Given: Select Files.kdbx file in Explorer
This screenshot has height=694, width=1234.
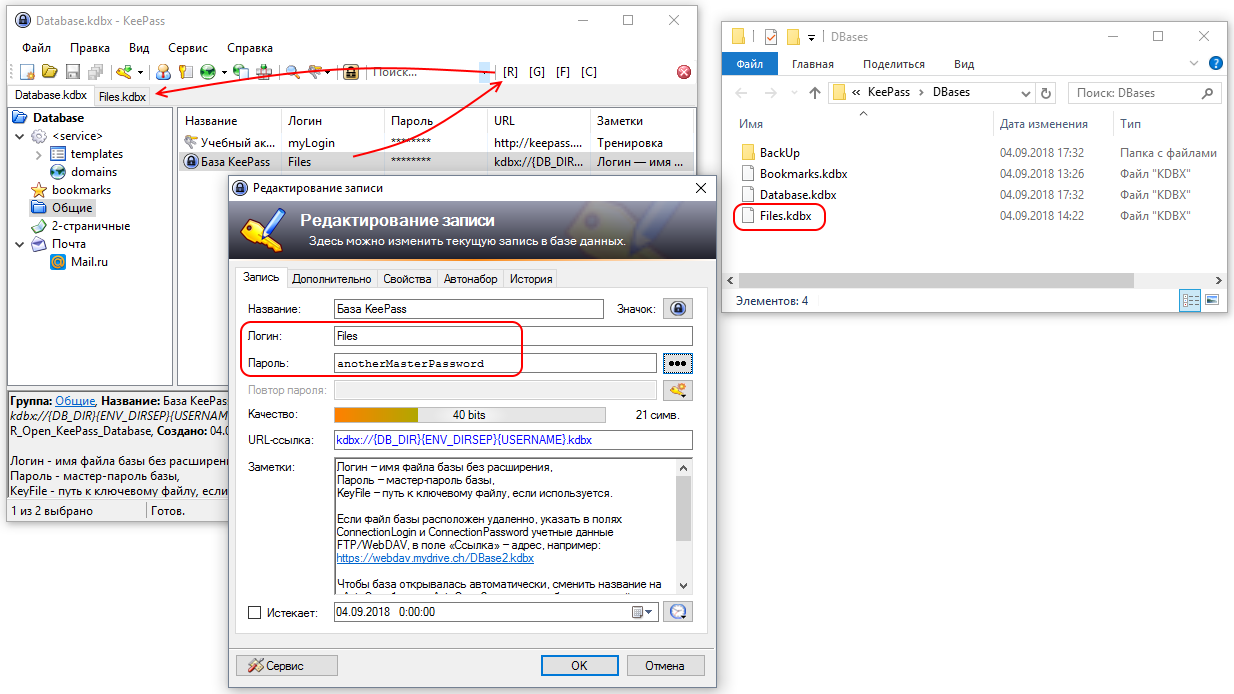Looking at the screenshot, I should tap(785, 216).
